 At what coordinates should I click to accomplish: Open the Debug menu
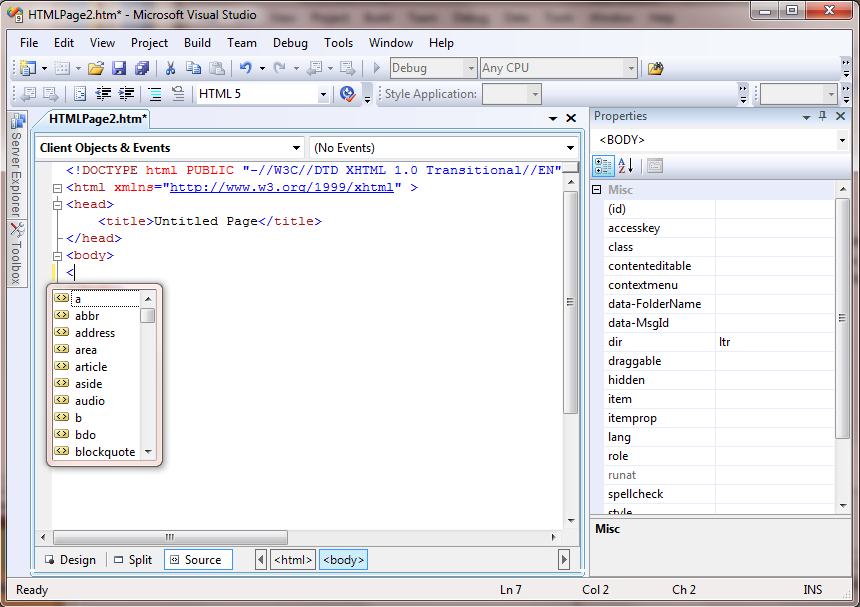(x=290, y=43)
